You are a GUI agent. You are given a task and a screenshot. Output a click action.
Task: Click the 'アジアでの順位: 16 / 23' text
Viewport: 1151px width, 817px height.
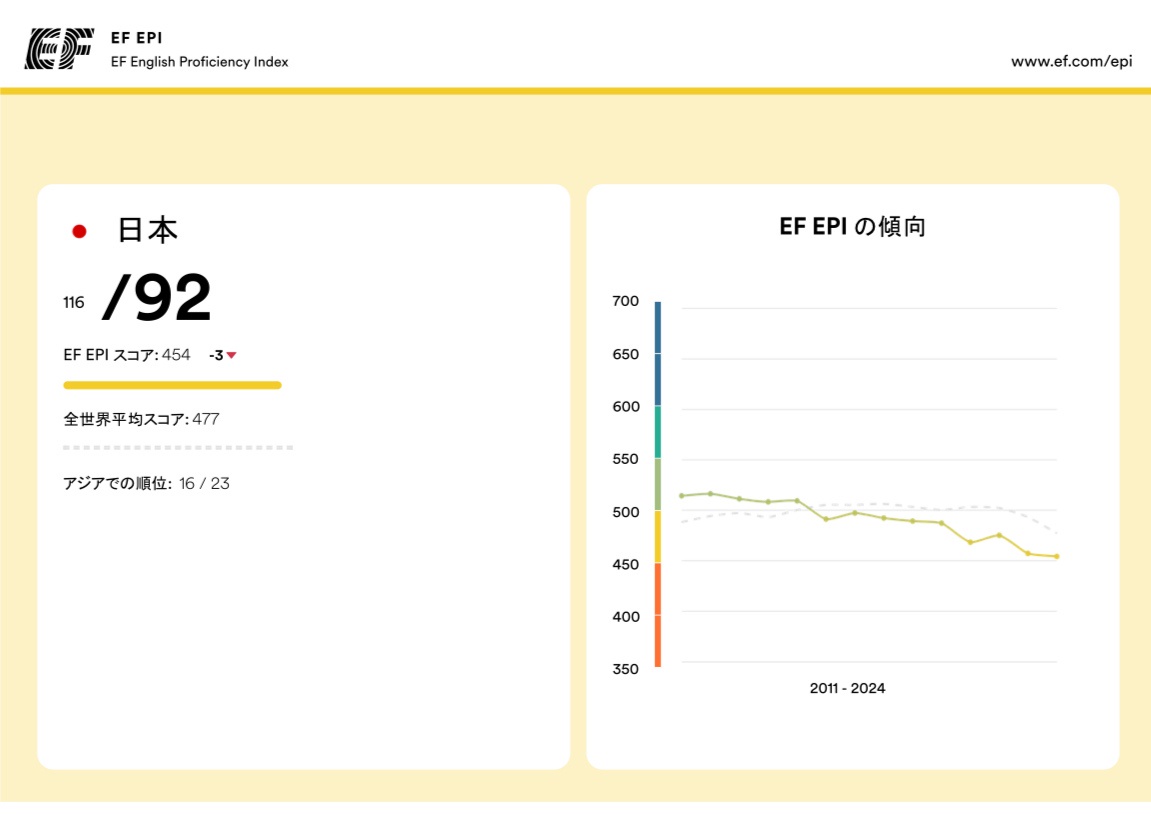(146, 484)
